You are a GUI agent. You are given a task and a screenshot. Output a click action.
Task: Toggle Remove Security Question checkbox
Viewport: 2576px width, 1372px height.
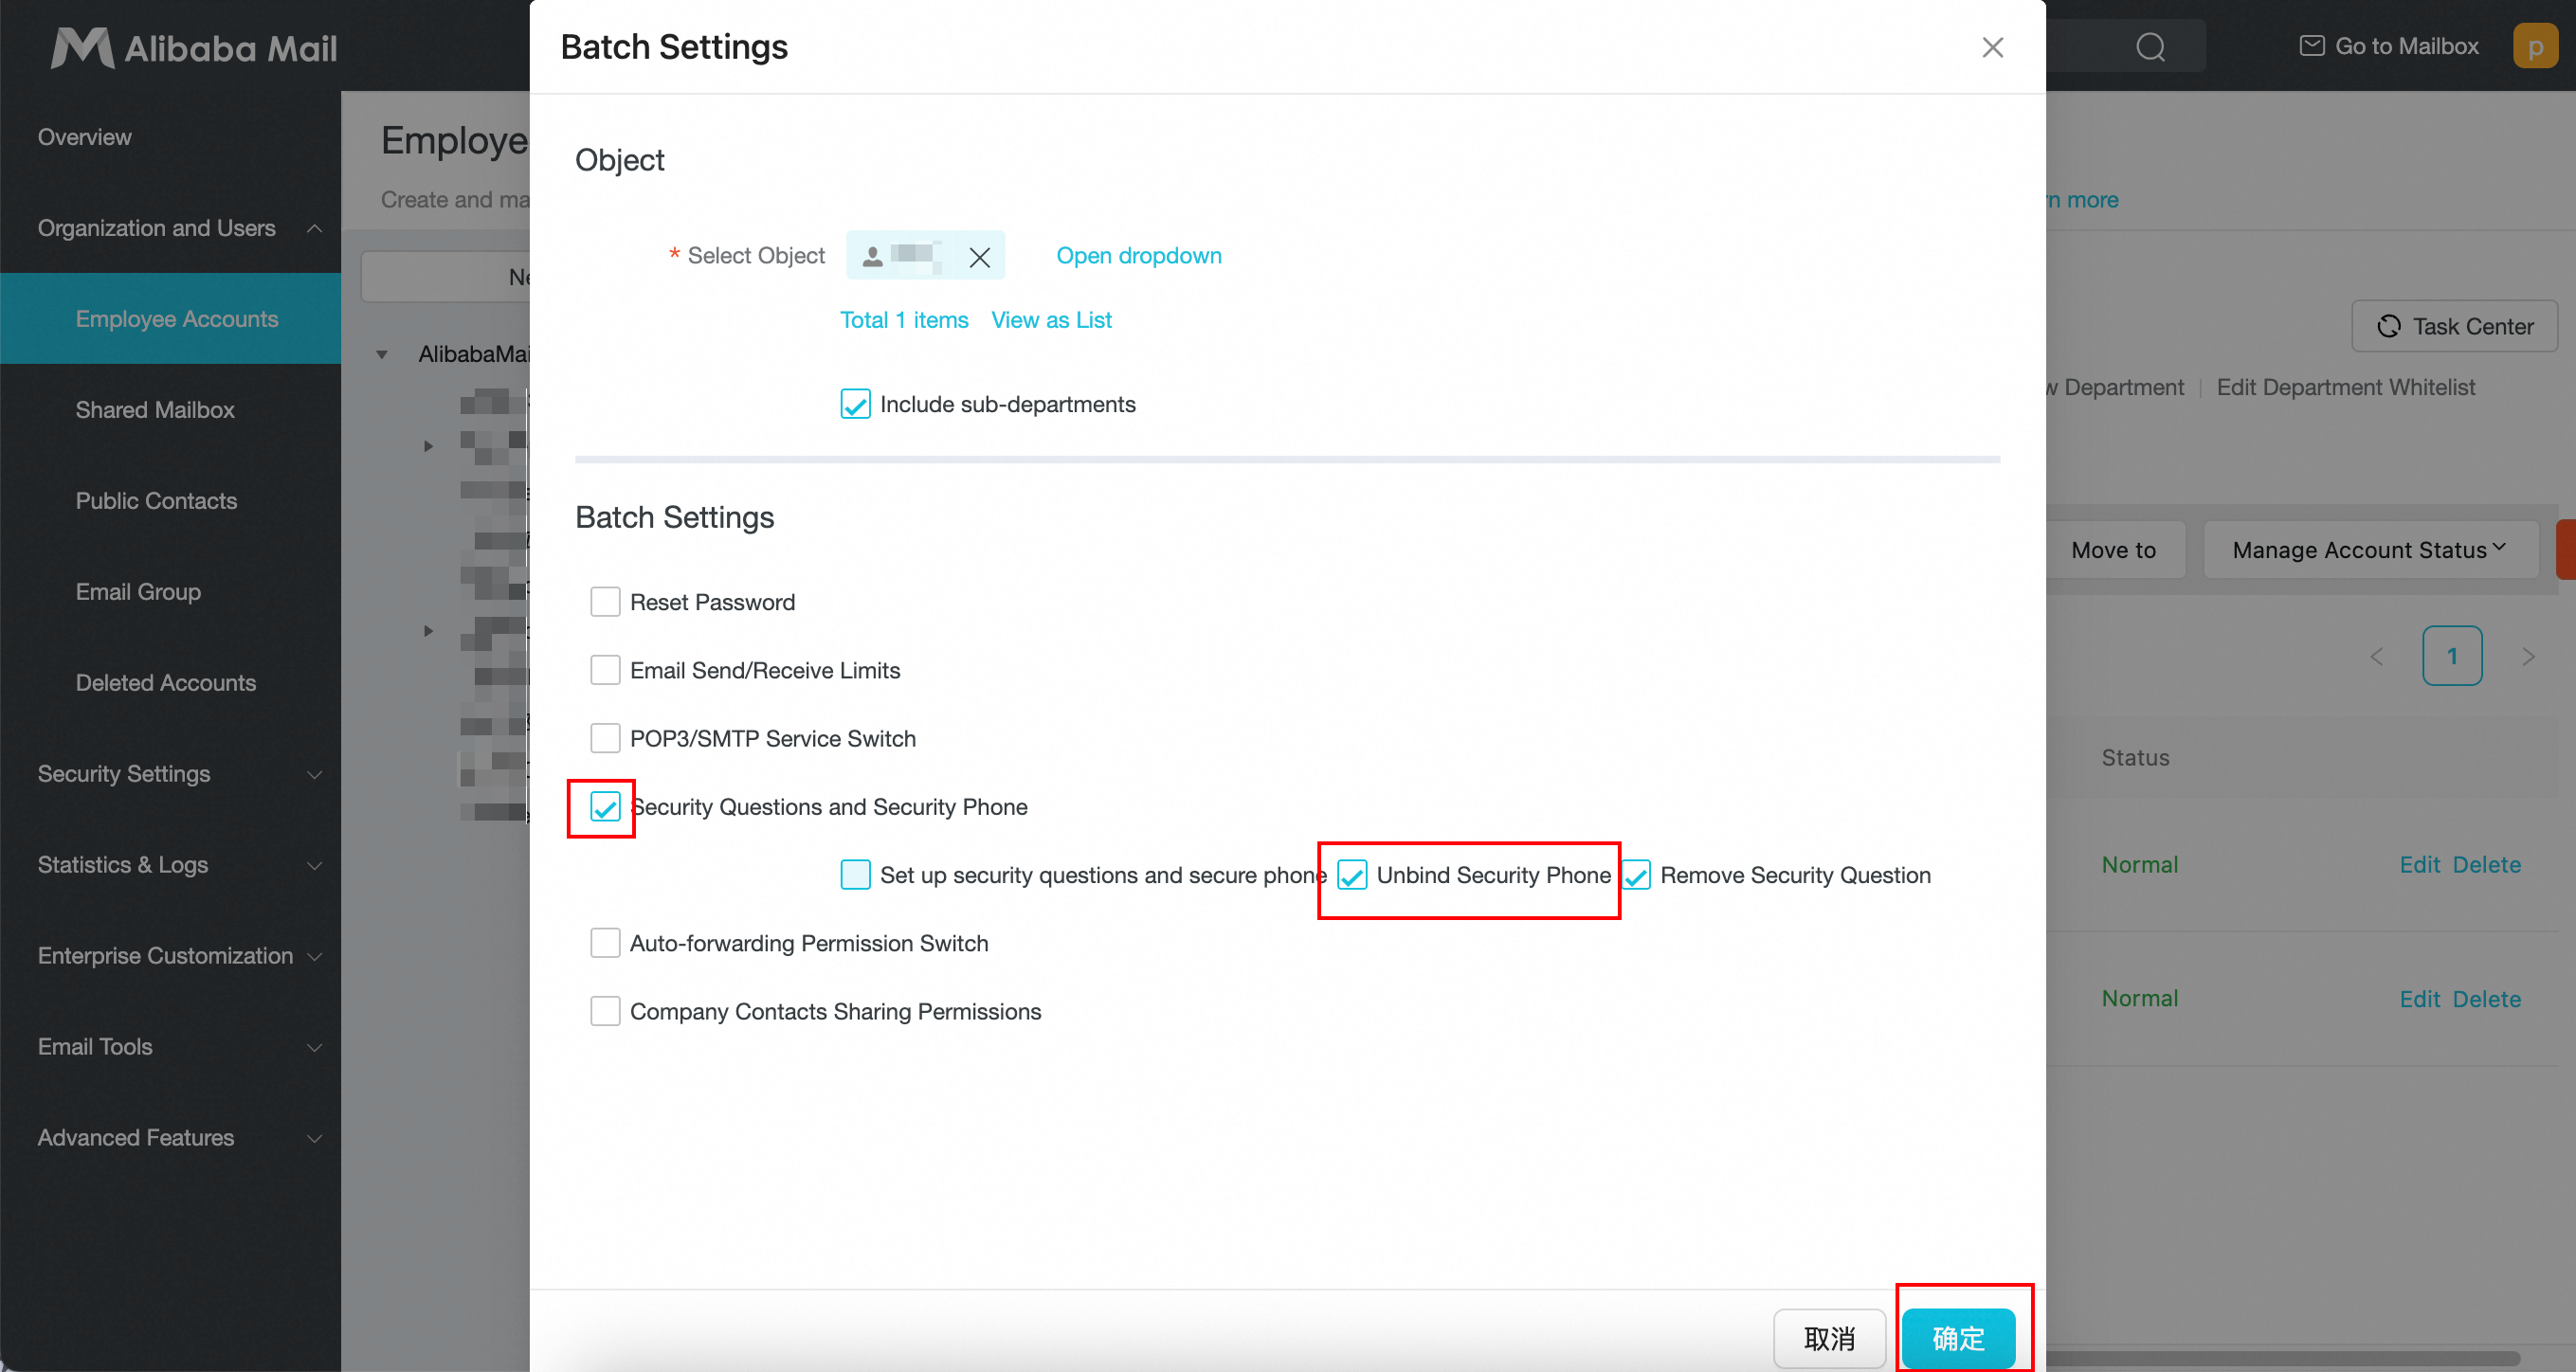tap(1636, 875)
